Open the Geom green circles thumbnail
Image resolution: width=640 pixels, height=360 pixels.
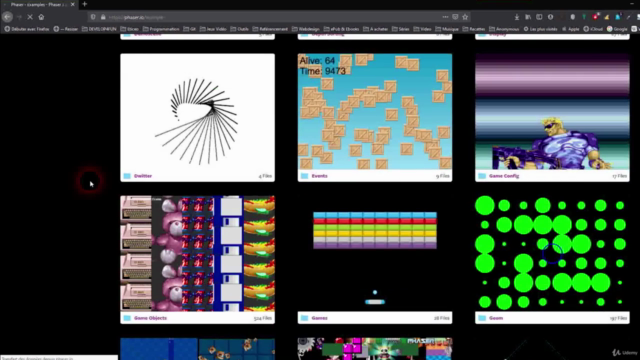coord(552,253)
